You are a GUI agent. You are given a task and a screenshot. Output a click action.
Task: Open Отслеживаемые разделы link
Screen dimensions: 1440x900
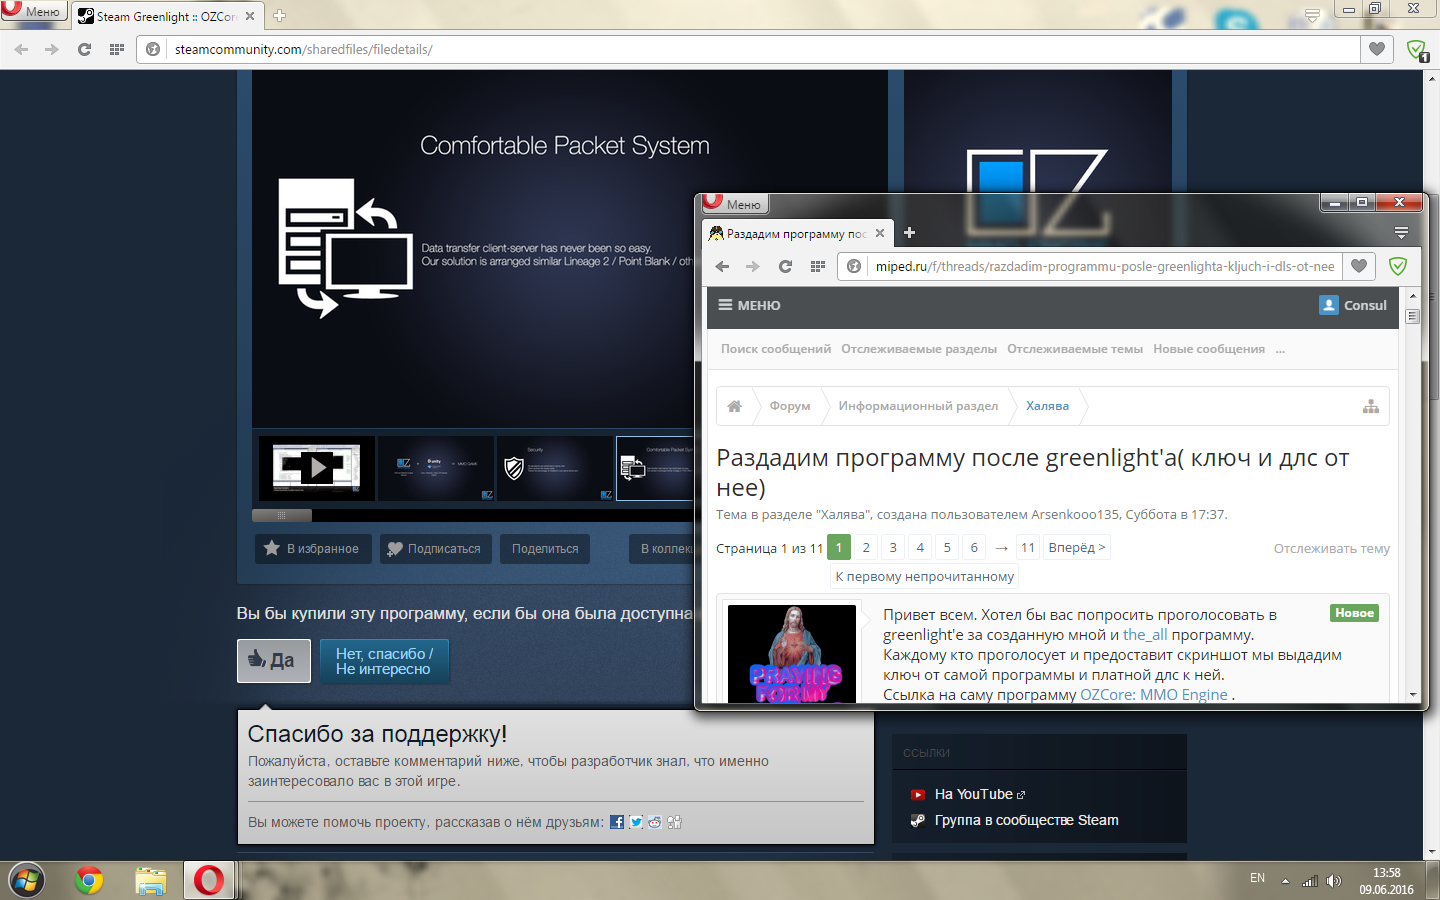point(919,349)
